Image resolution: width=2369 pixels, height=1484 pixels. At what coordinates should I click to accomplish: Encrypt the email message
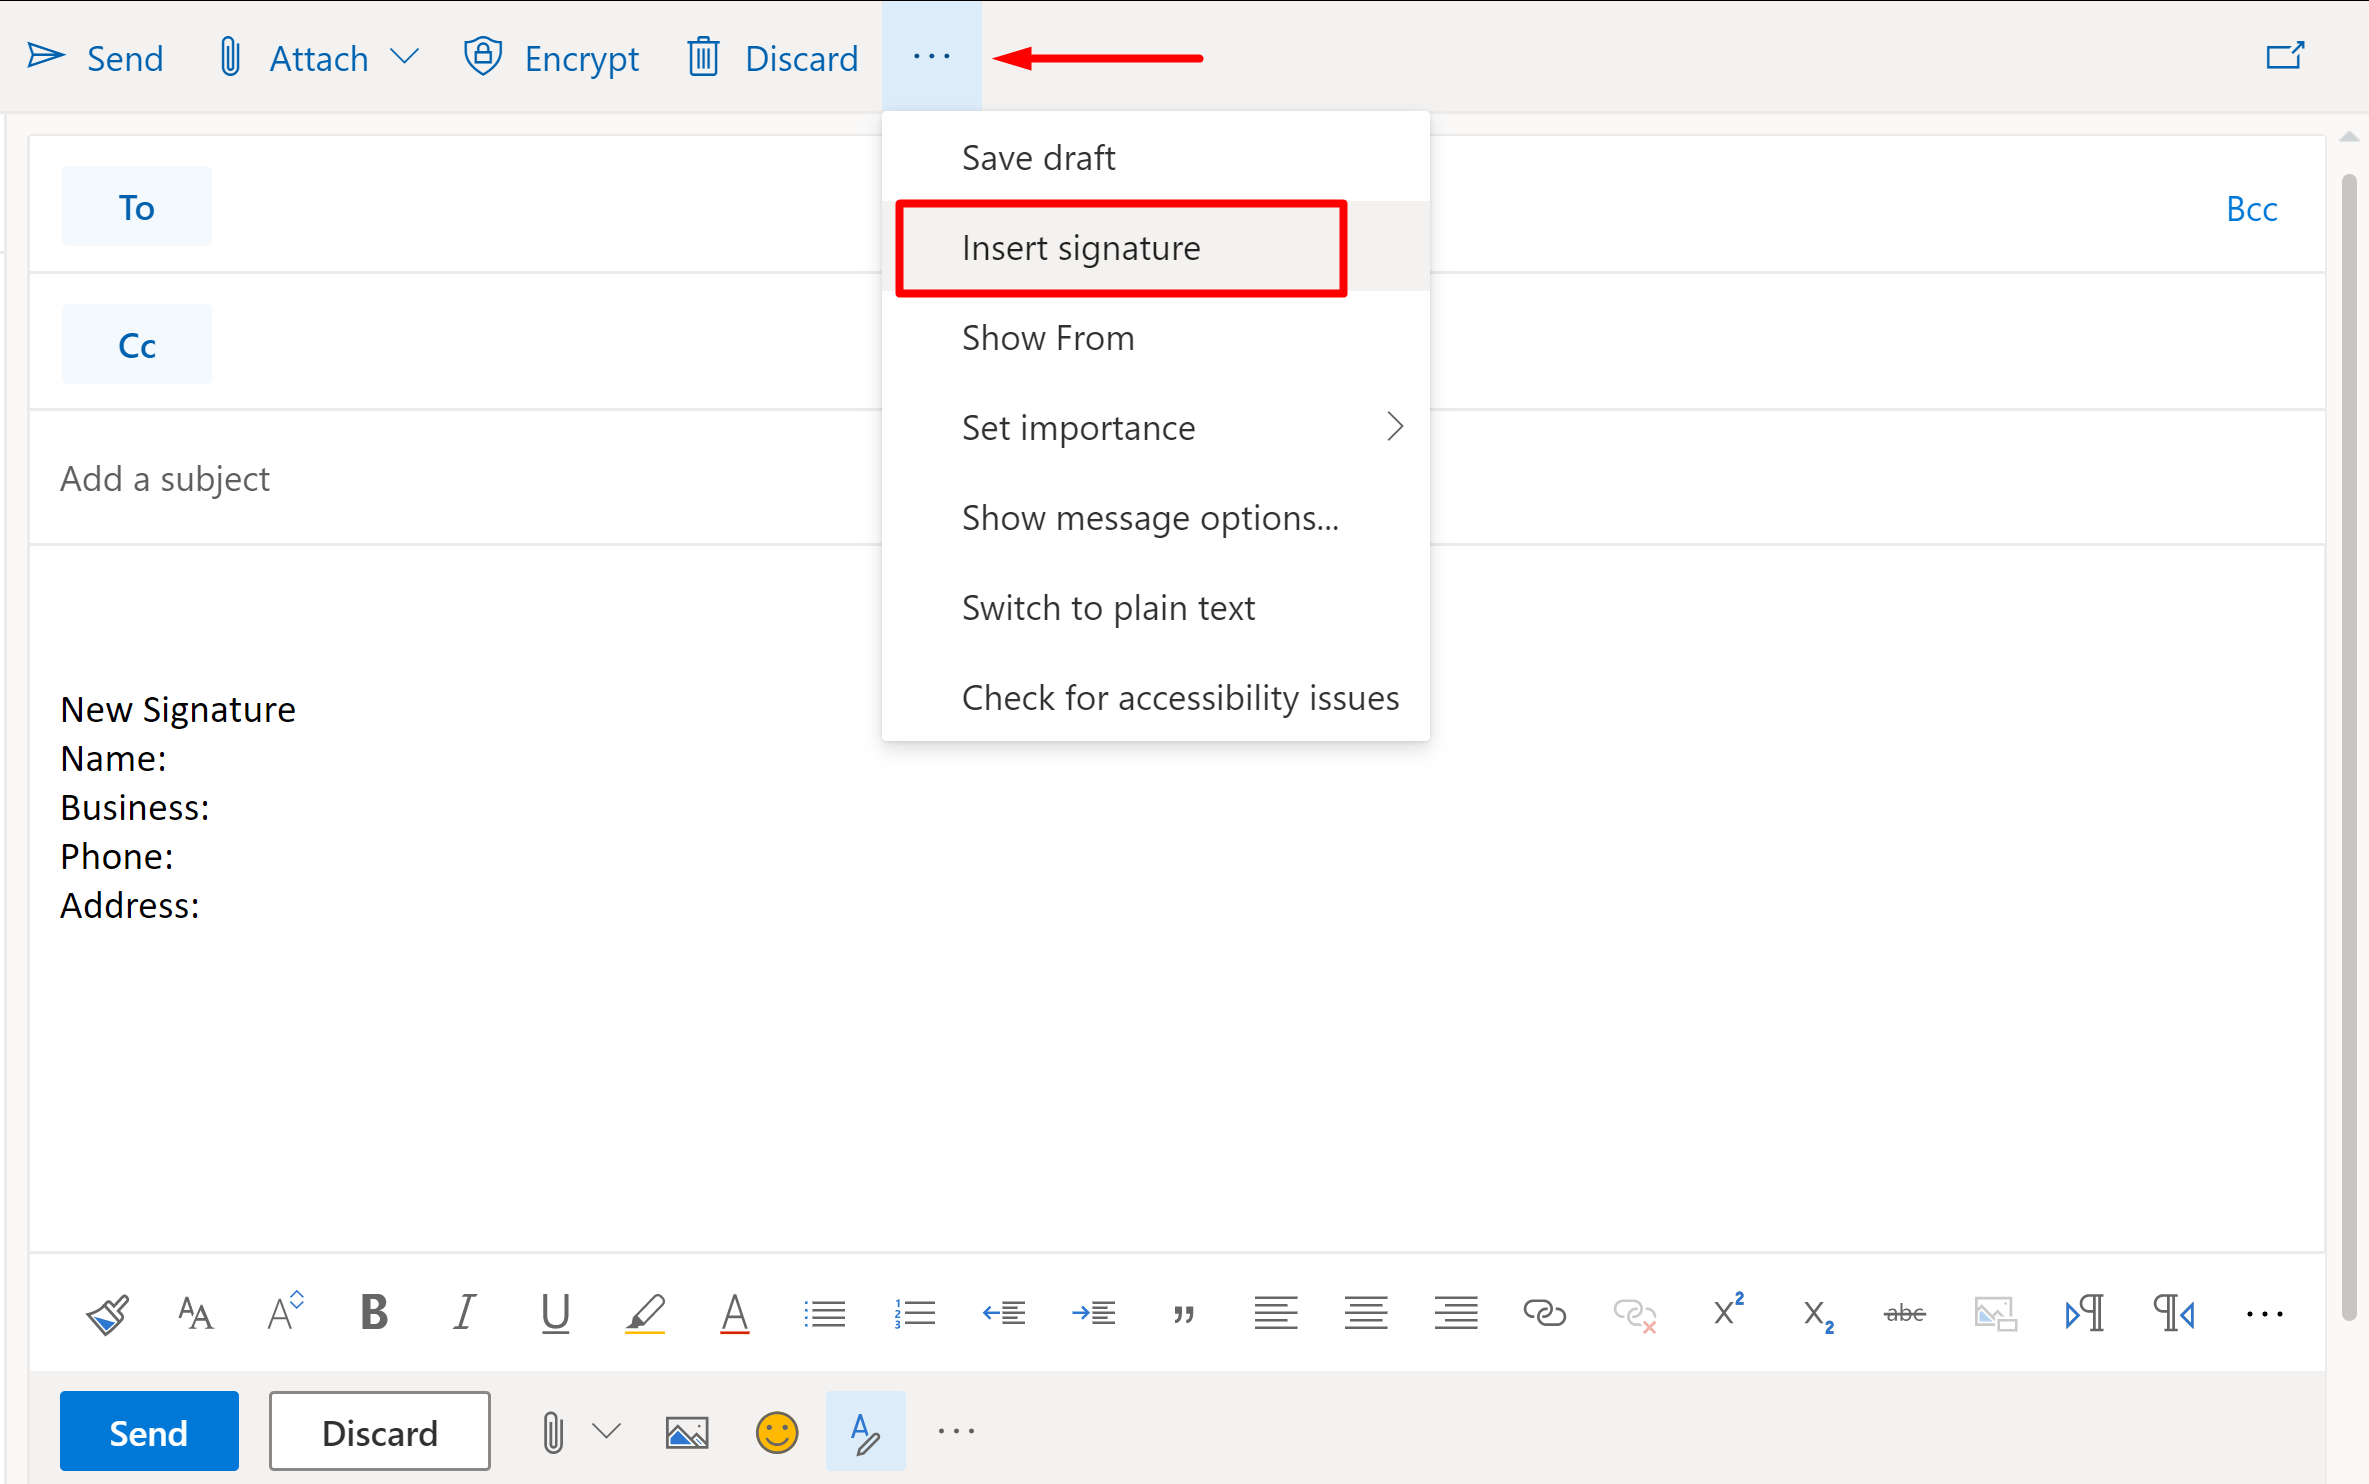pyautogui.click(x=551, y=57)
